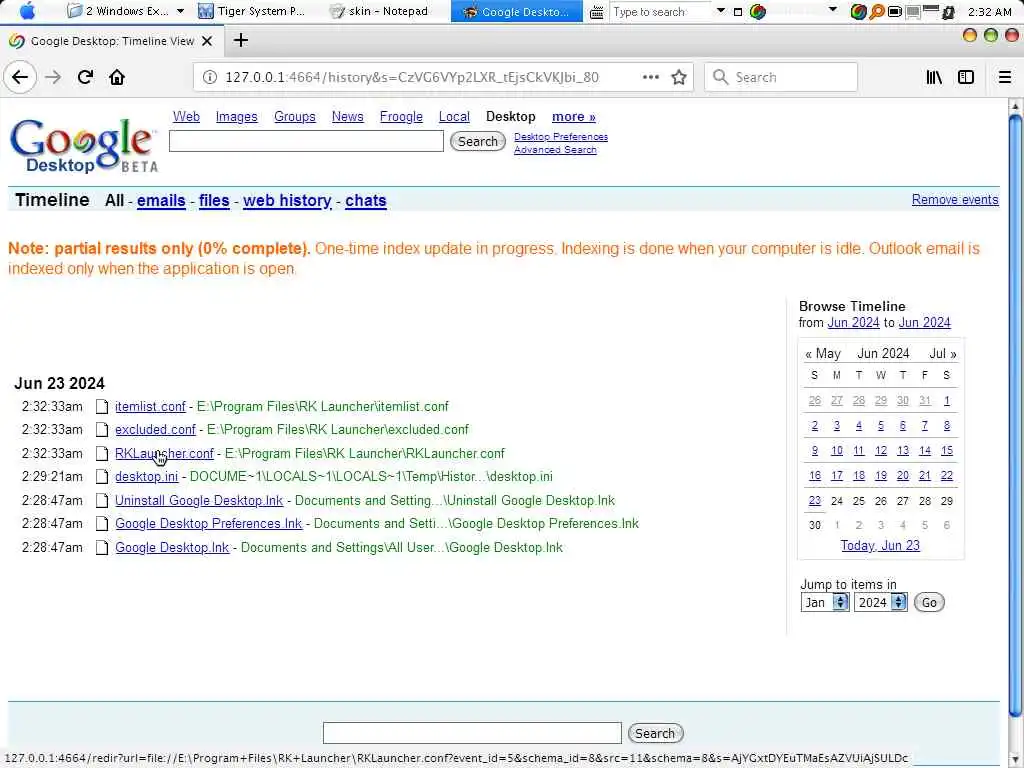
Task: Click the address bar URL text
Action: coord(411,77)
